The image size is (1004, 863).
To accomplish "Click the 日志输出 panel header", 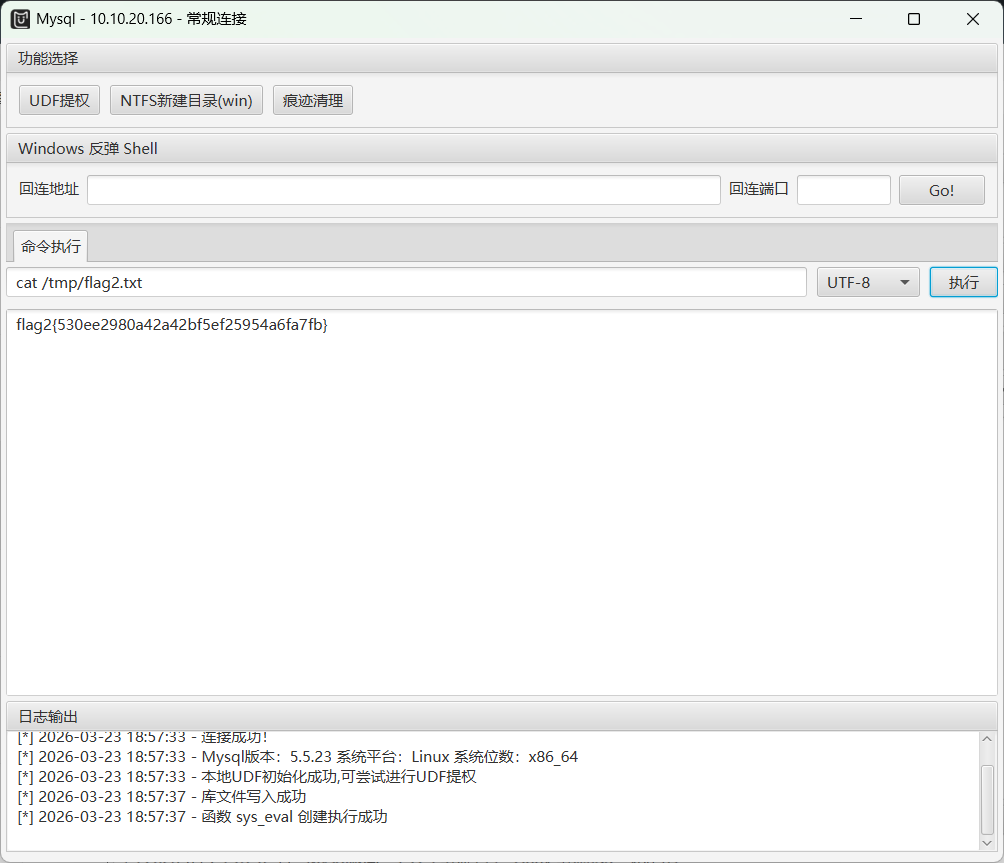I will (x=48, y=716).
